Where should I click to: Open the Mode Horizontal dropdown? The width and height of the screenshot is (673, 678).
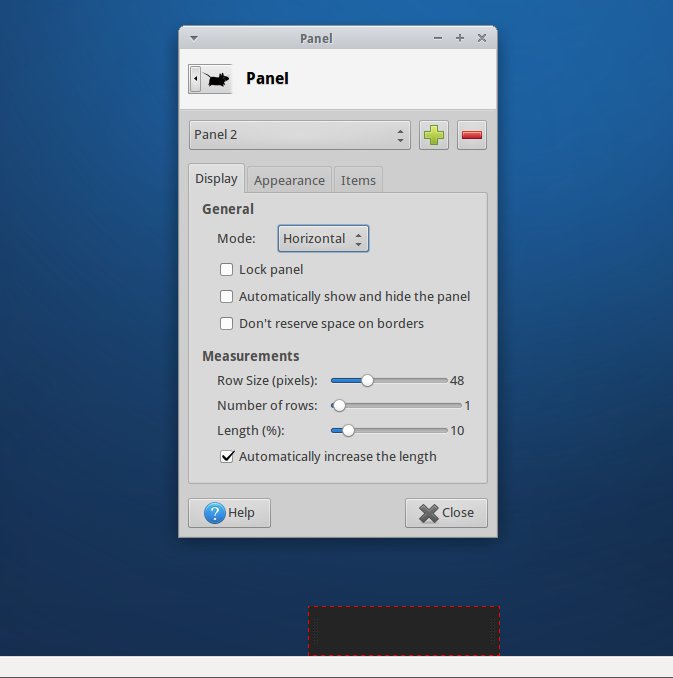coord(323,238)
